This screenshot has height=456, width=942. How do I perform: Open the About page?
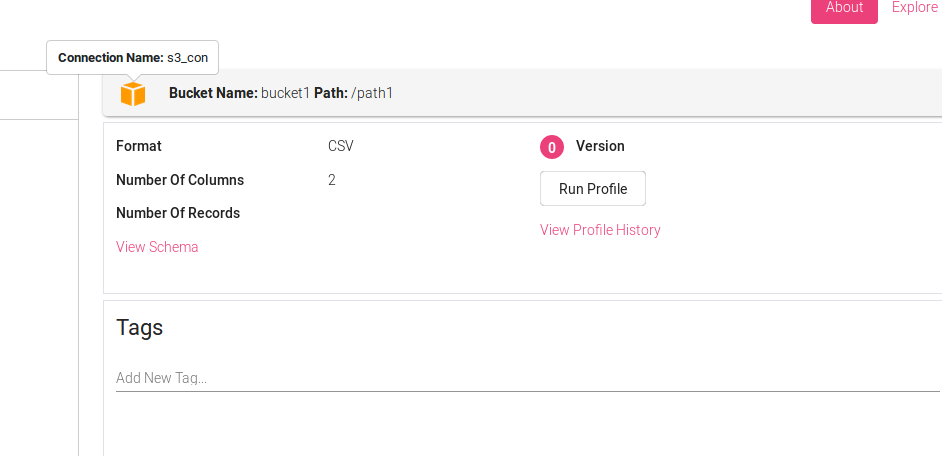pyautogui.click(x=844, y=8)
